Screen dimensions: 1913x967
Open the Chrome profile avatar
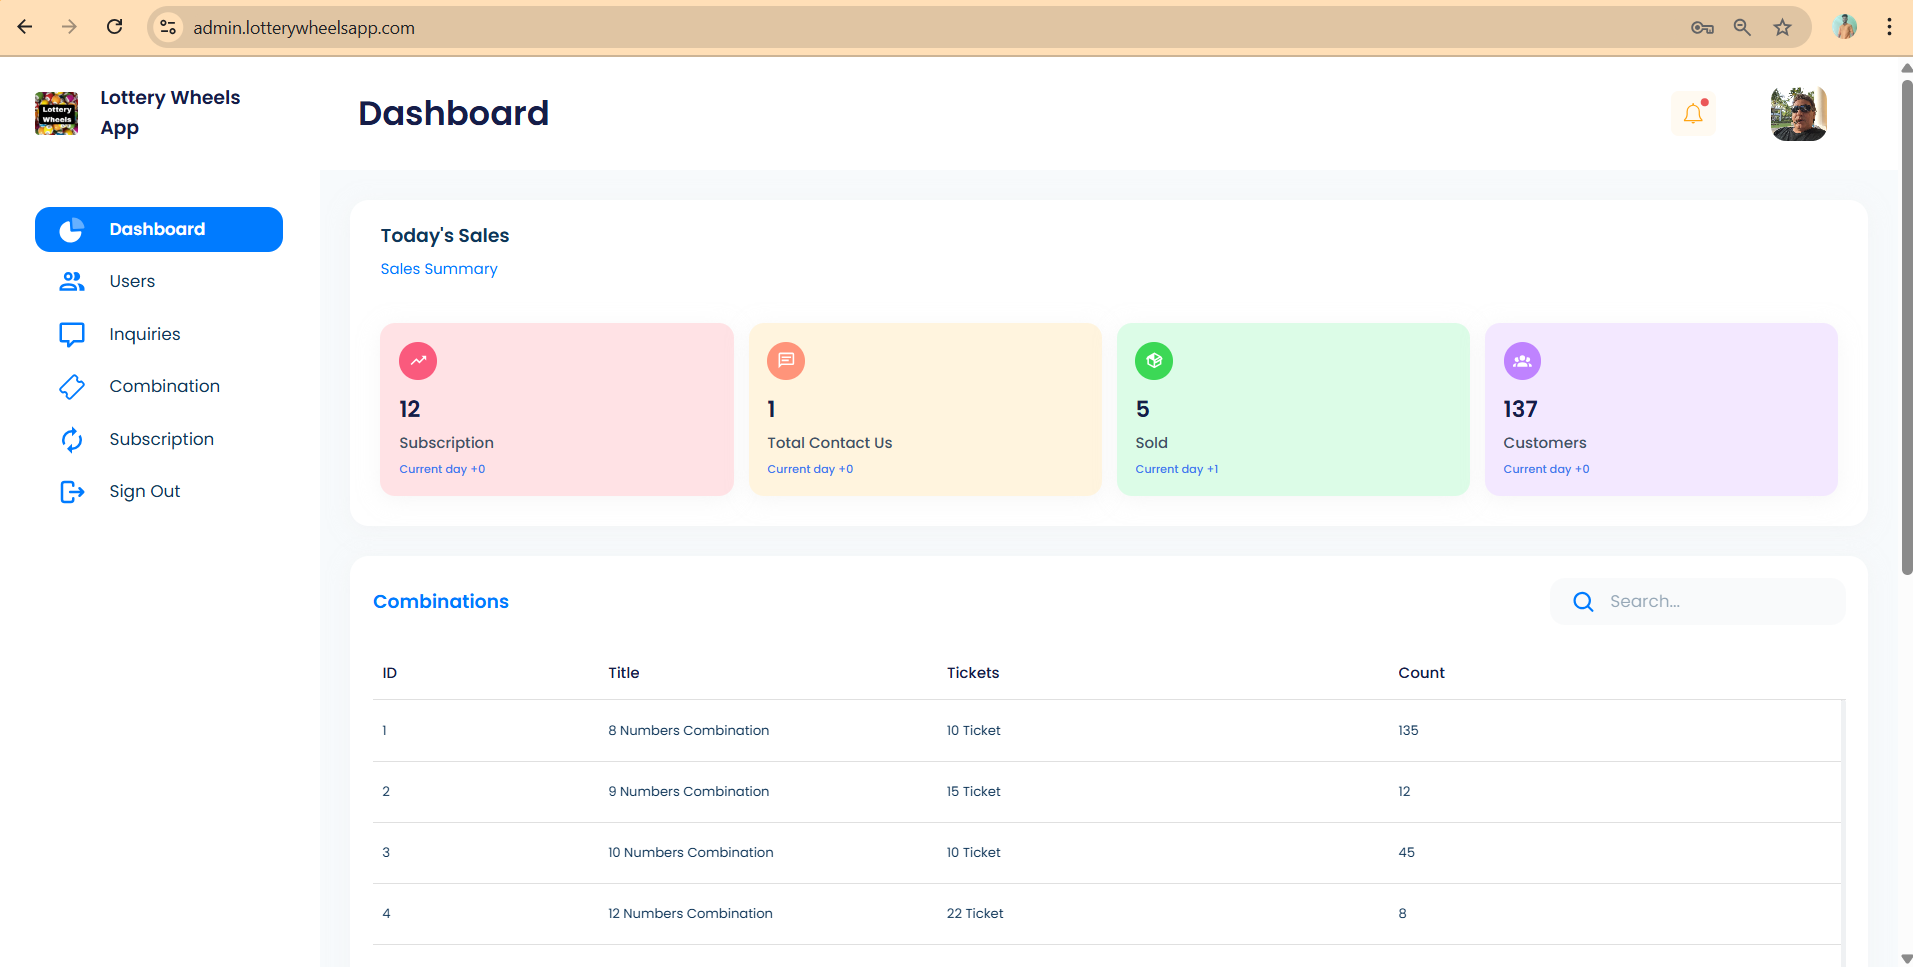1845,27
